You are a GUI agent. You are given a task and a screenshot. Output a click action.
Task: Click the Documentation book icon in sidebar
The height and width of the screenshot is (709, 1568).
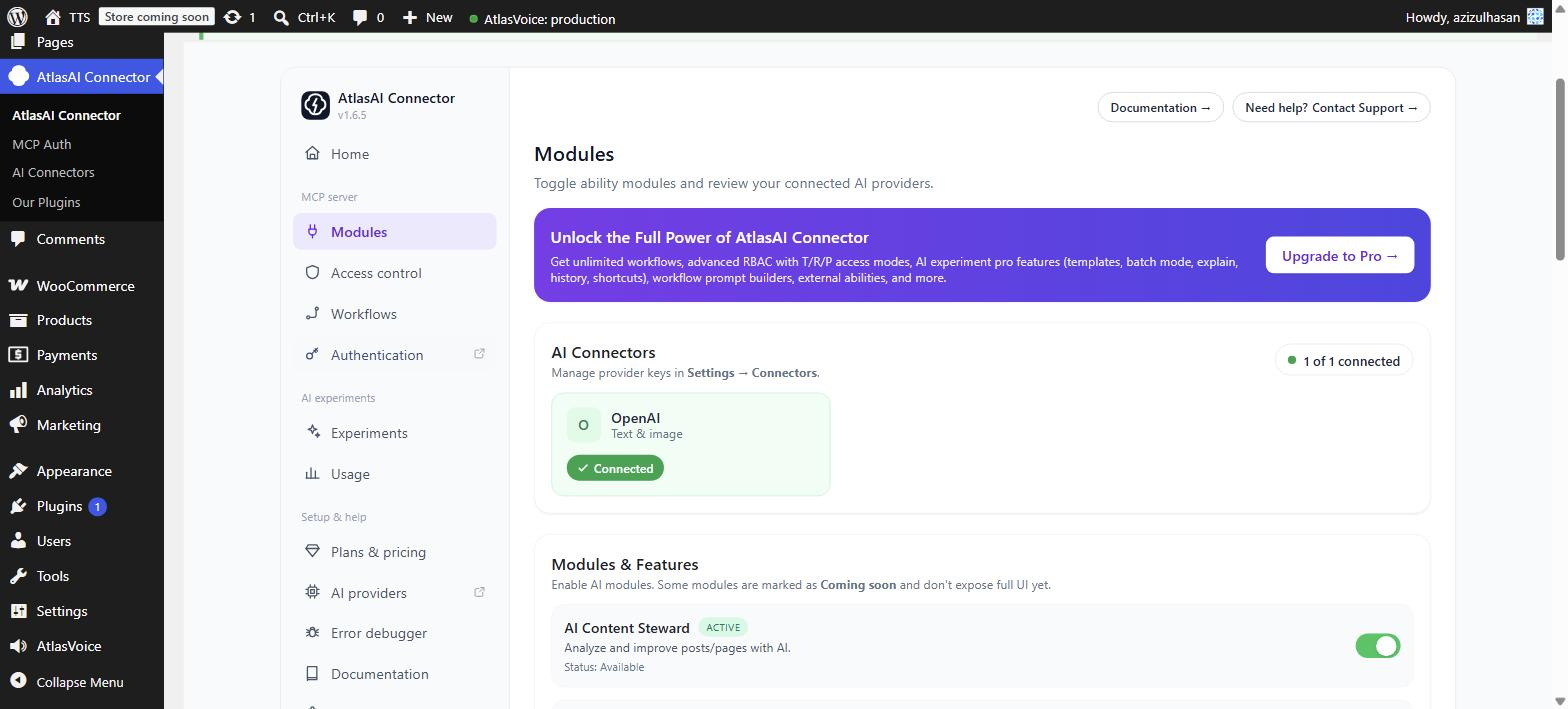click(312, 673)
